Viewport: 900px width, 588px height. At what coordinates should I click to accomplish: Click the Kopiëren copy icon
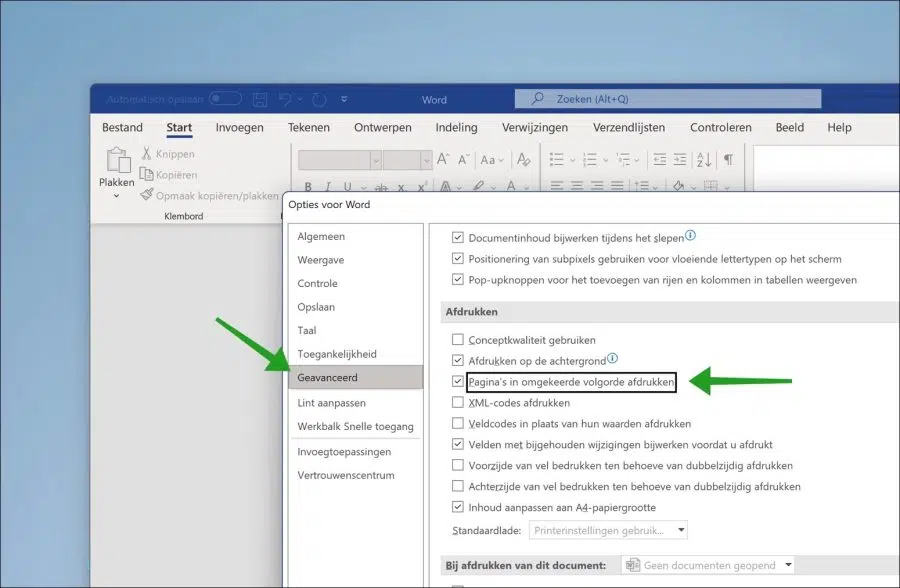coord(146,174)
